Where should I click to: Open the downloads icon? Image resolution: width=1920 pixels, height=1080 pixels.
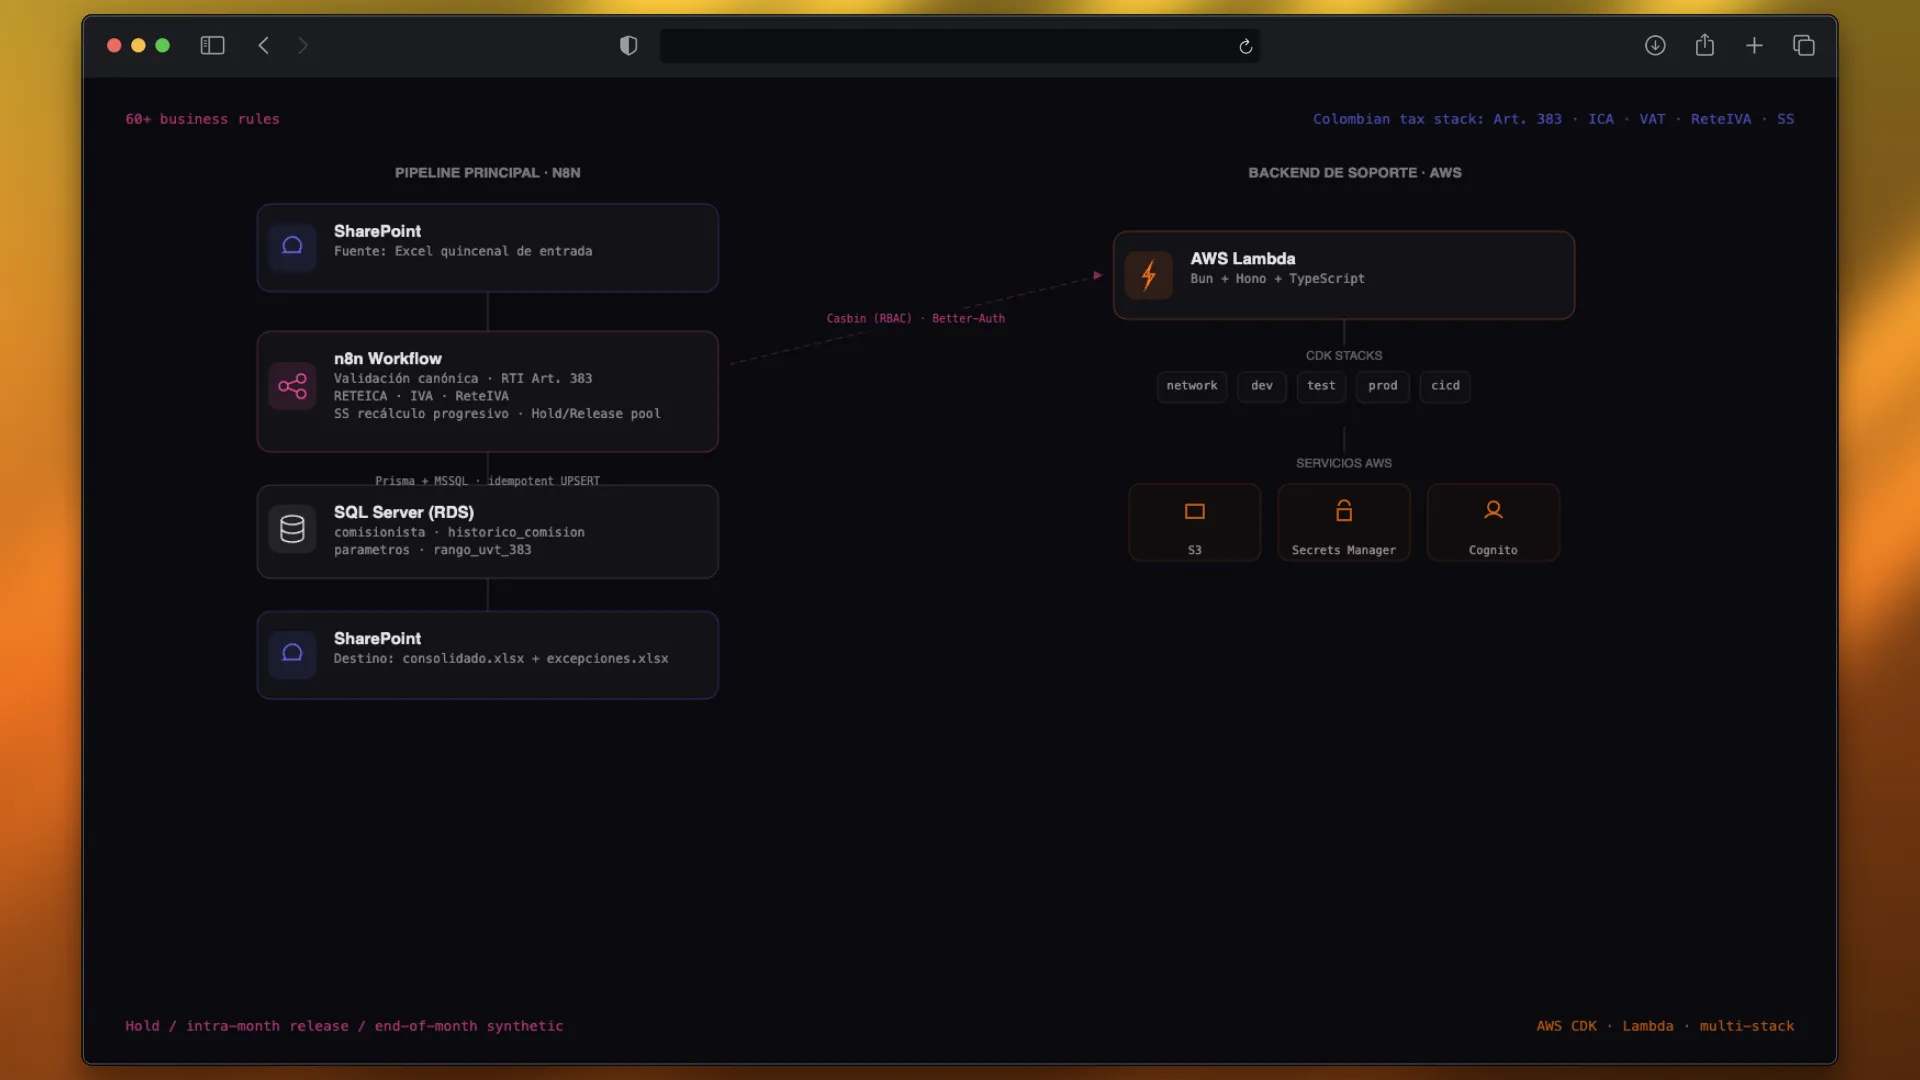tap(1655, 46)
